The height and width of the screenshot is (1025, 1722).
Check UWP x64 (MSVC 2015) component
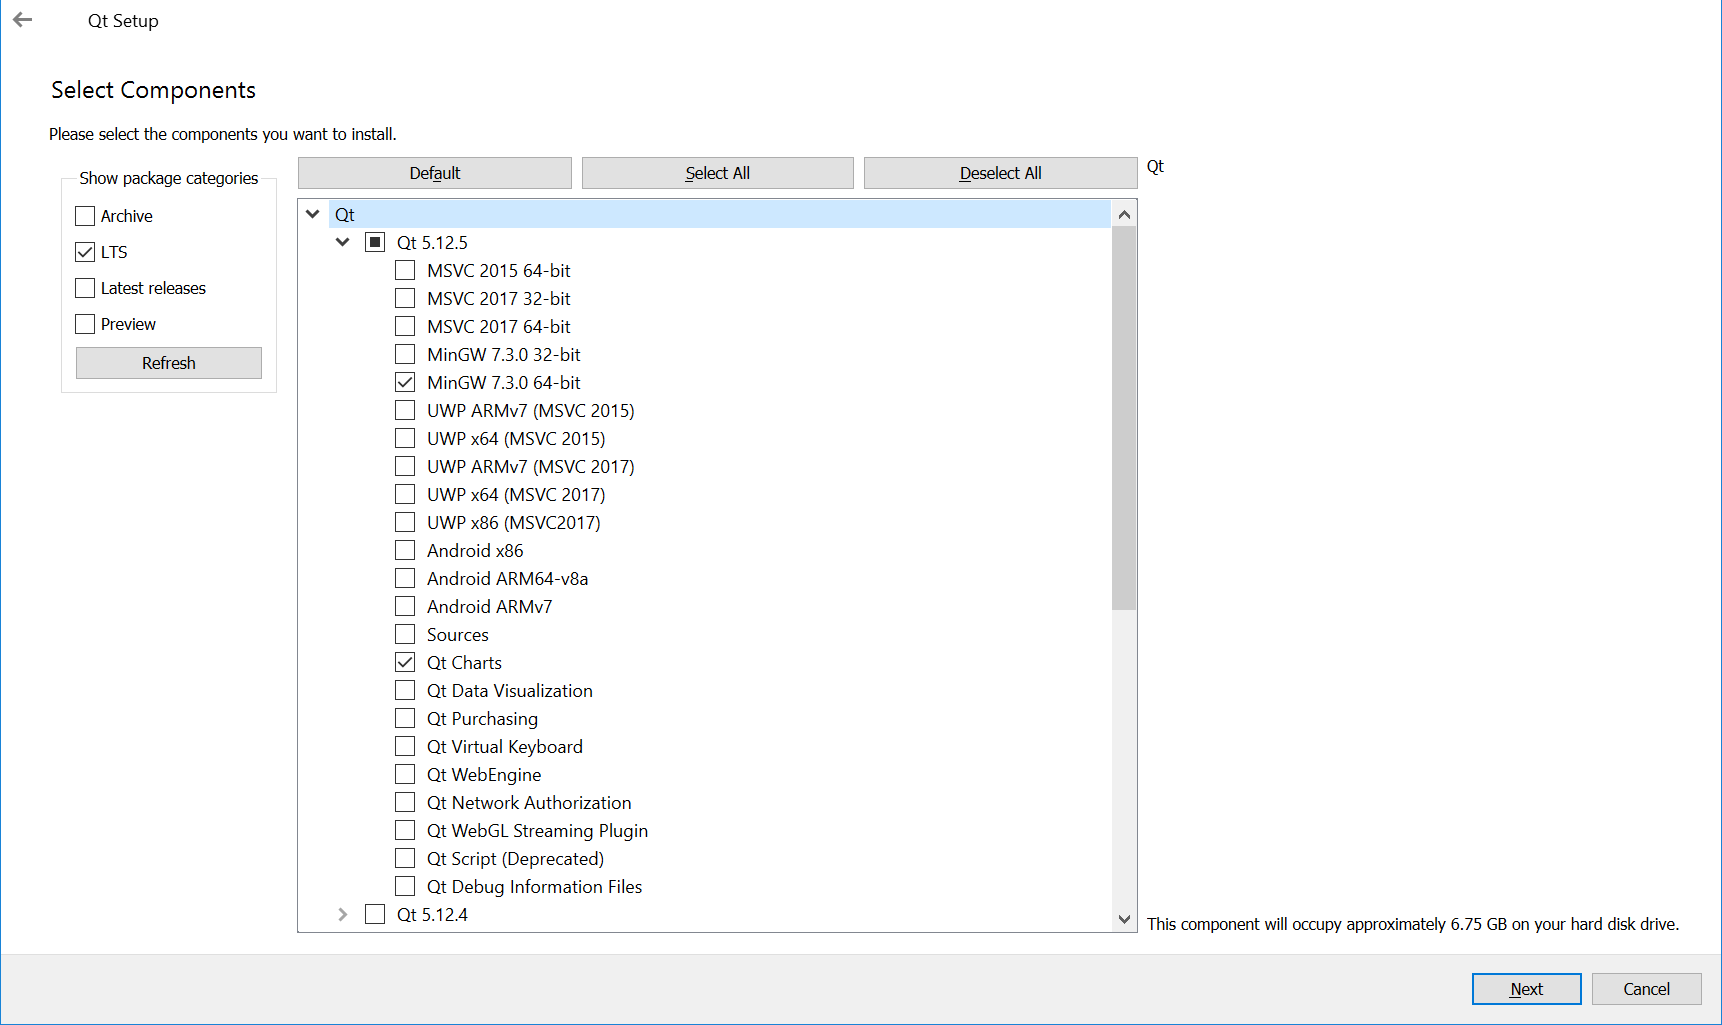click(405, 438)
